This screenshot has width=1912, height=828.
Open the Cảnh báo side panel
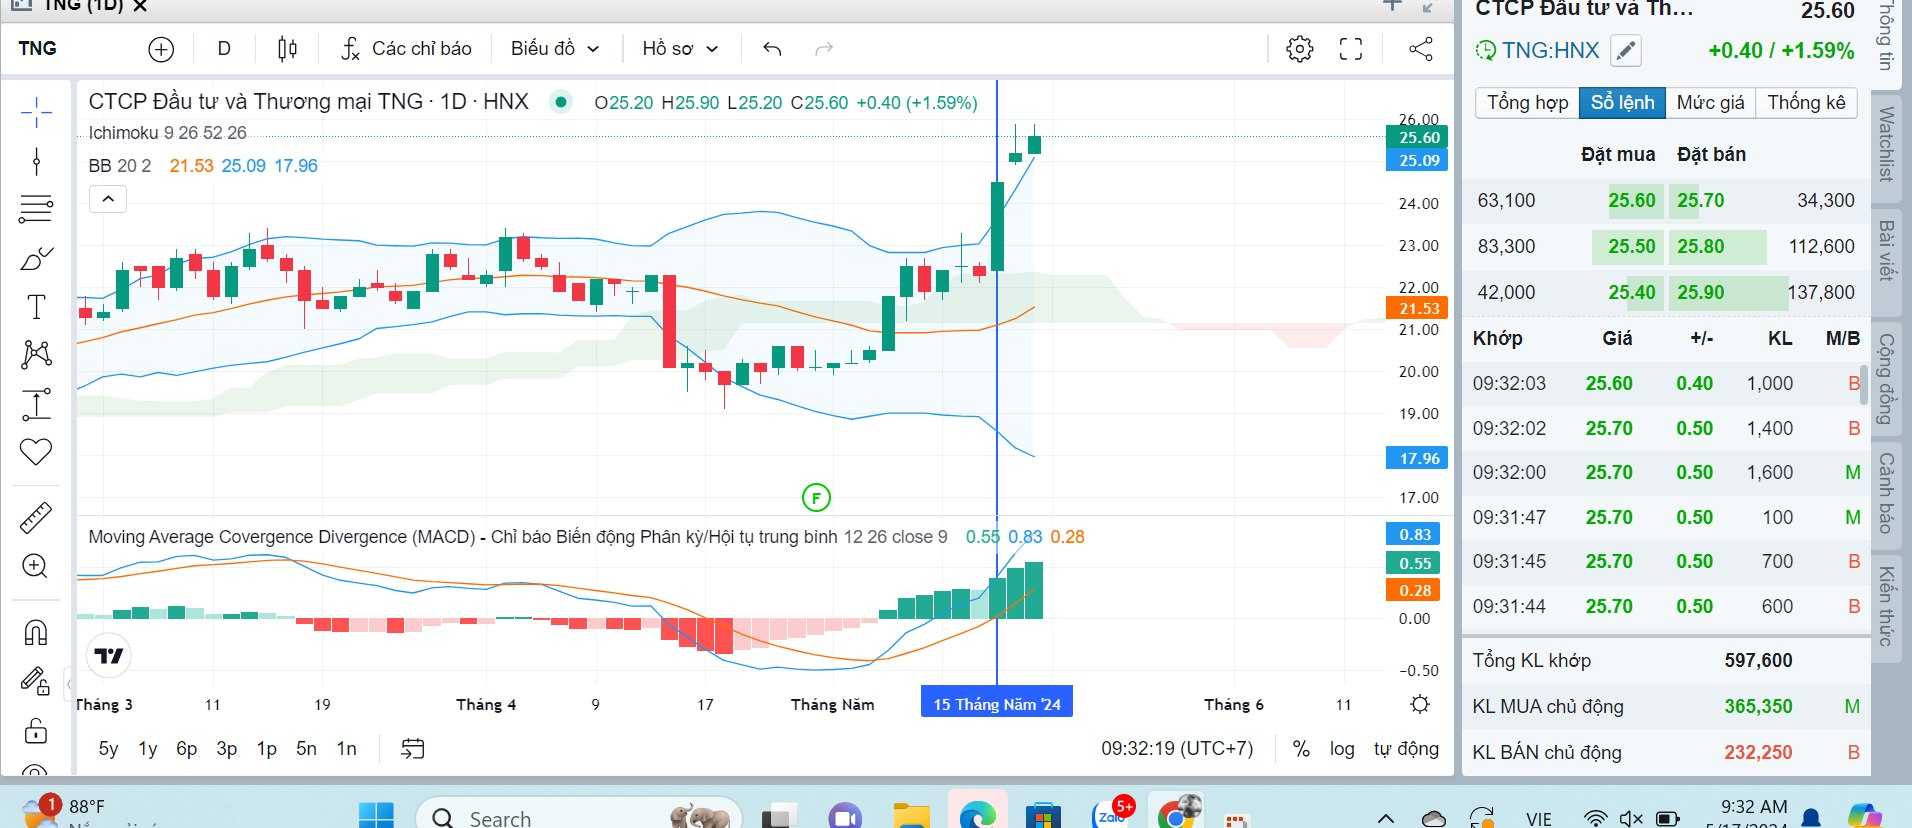[x=1886, y=494]
